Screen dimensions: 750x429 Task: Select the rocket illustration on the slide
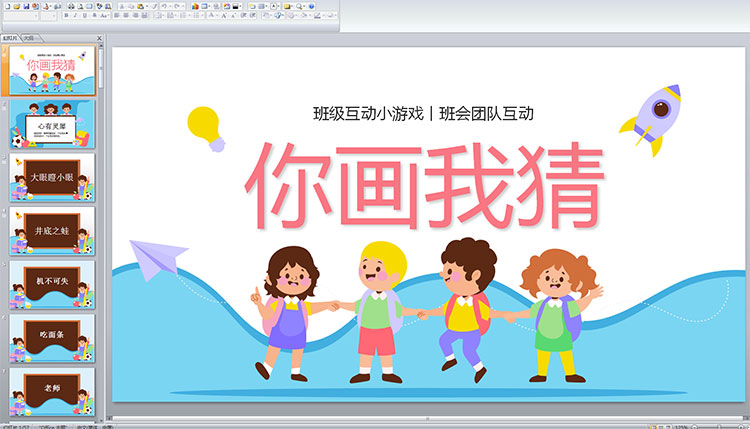coord(651,120)
